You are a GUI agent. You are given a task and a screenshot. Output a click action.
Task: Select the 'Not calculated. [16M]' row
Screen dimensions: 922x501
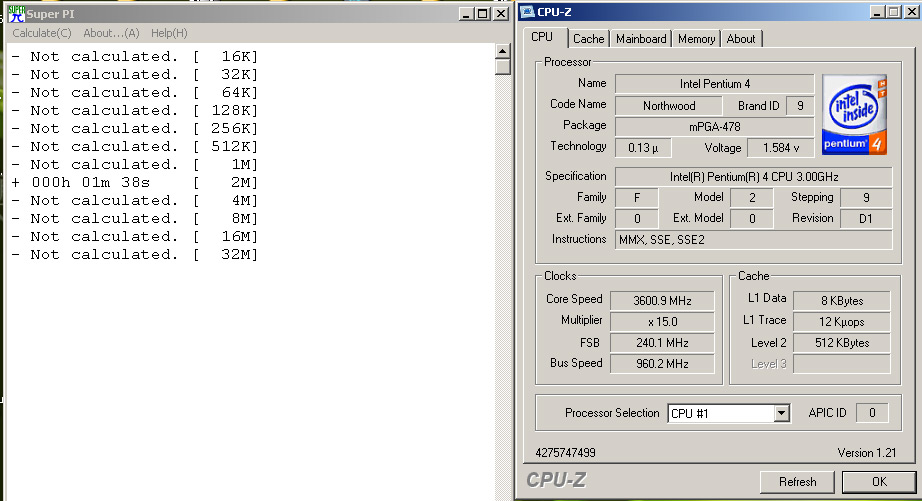135,236
